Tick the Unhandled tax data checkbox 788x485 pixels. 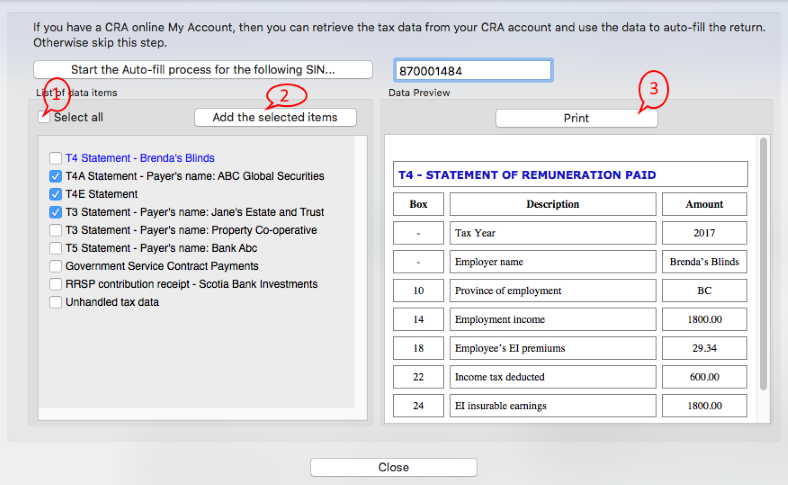tap(56, 302)
